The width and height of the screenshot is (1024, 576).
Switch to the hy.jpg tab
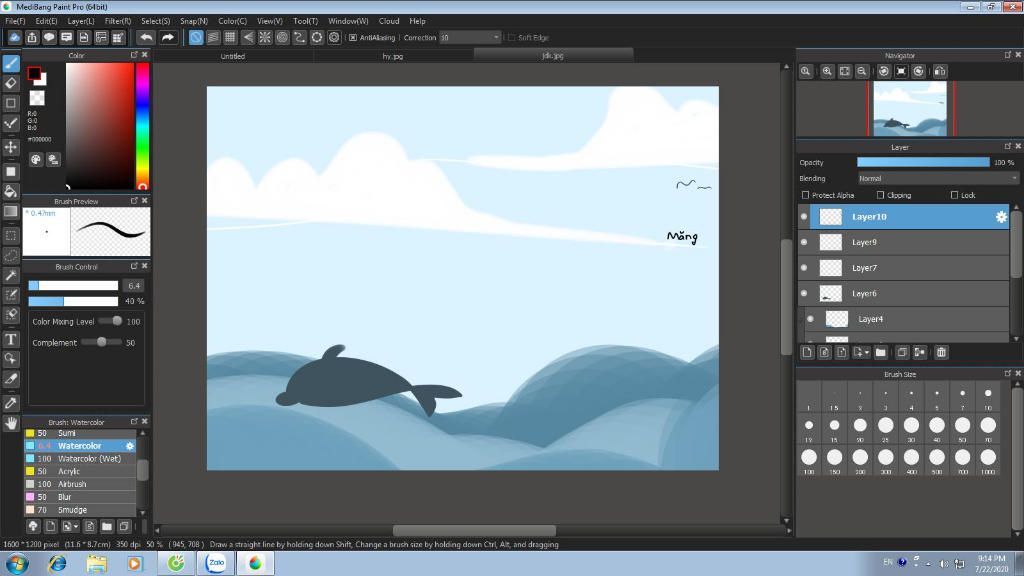(x=392, y=56)
